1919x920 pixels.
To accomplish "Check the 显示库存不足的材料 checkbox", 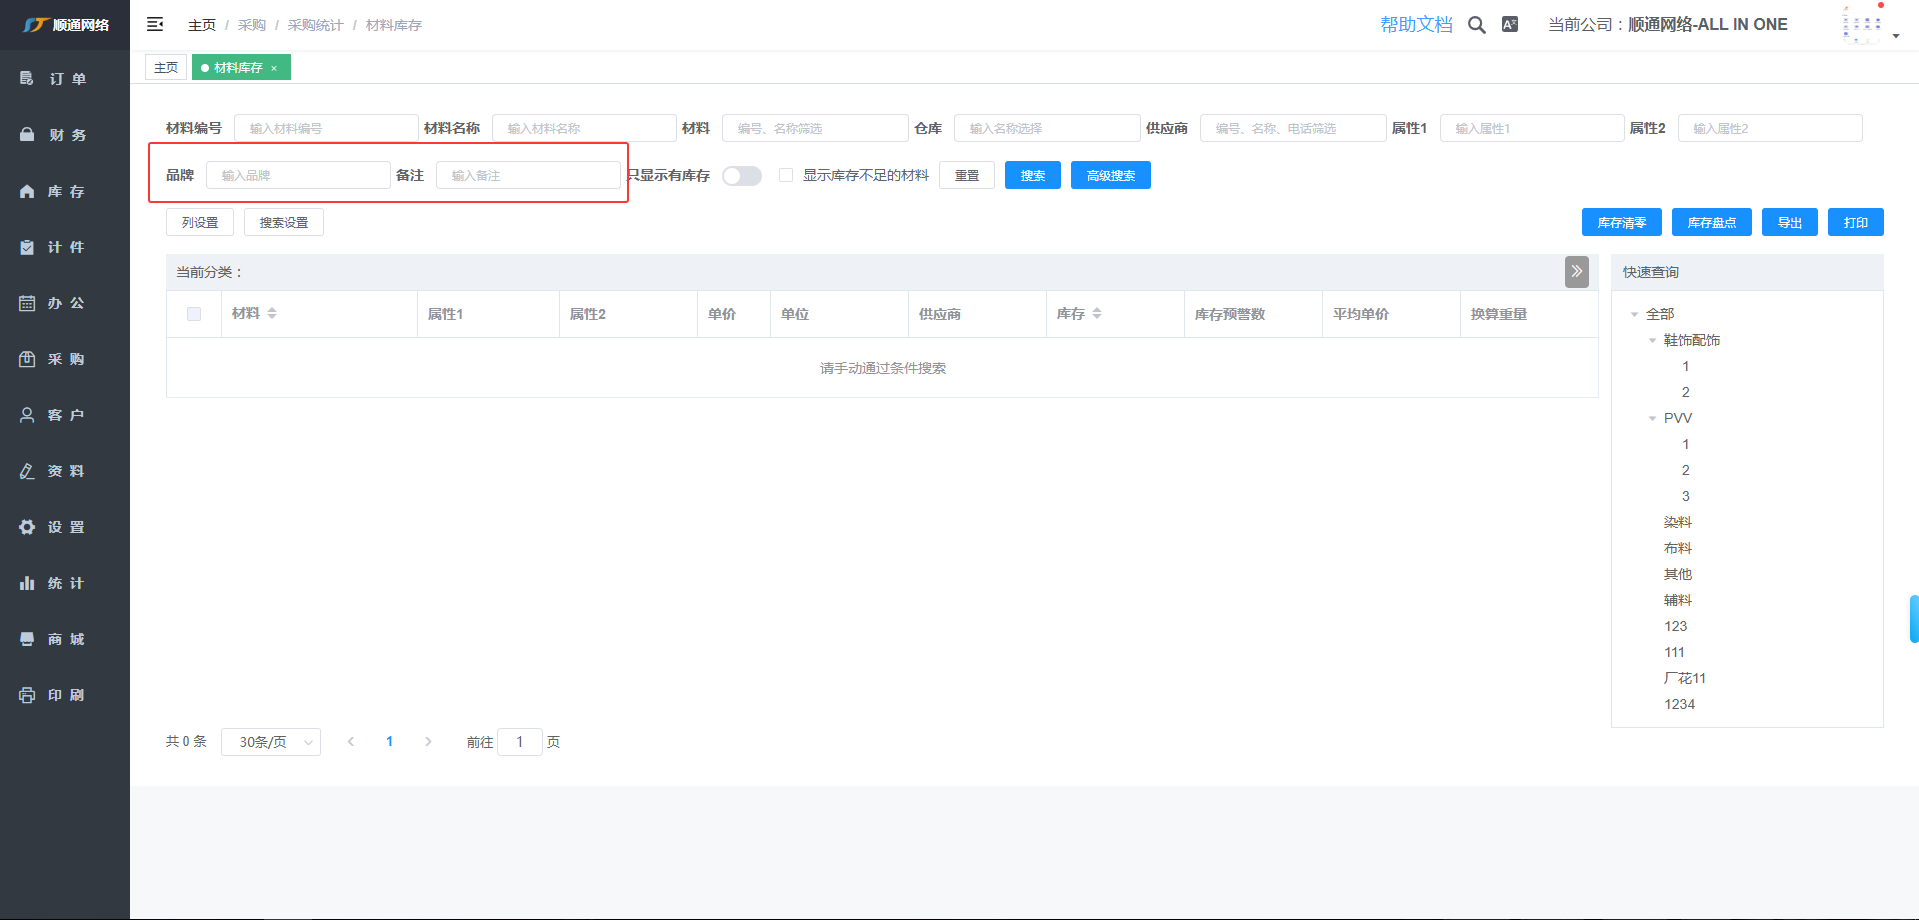I will 786,176.
